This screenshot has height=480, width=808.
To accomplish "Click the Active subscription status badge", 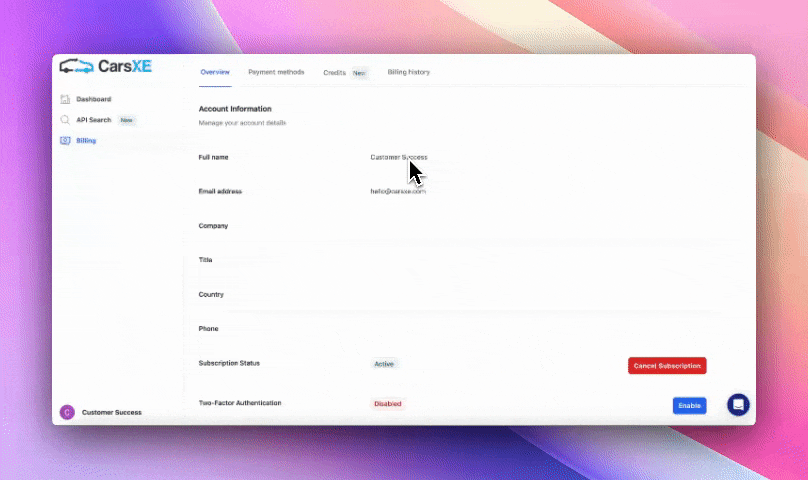I will coord(384,364).
